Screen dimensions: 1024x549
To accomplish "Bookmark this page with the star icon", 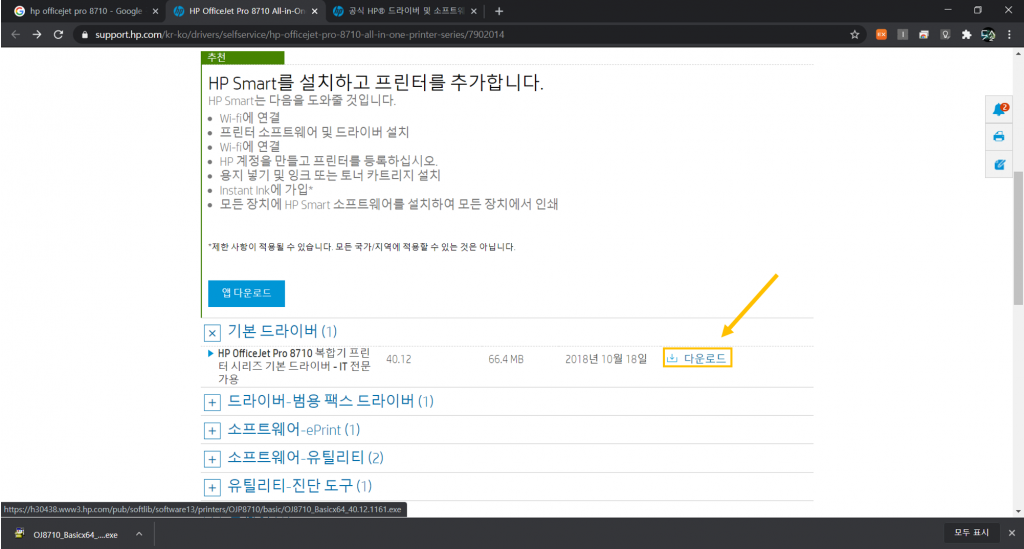I will (x=855, y=34).
